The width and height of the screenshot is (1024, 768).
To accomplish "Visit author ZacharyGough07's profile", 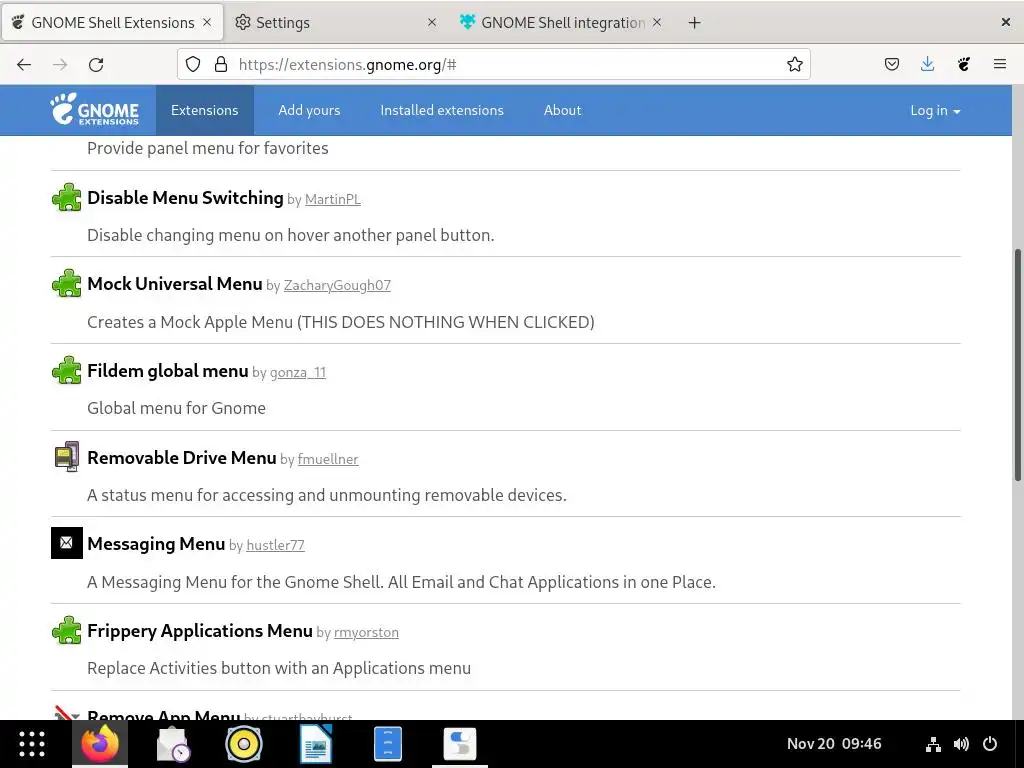I will (x=337, y=285).
